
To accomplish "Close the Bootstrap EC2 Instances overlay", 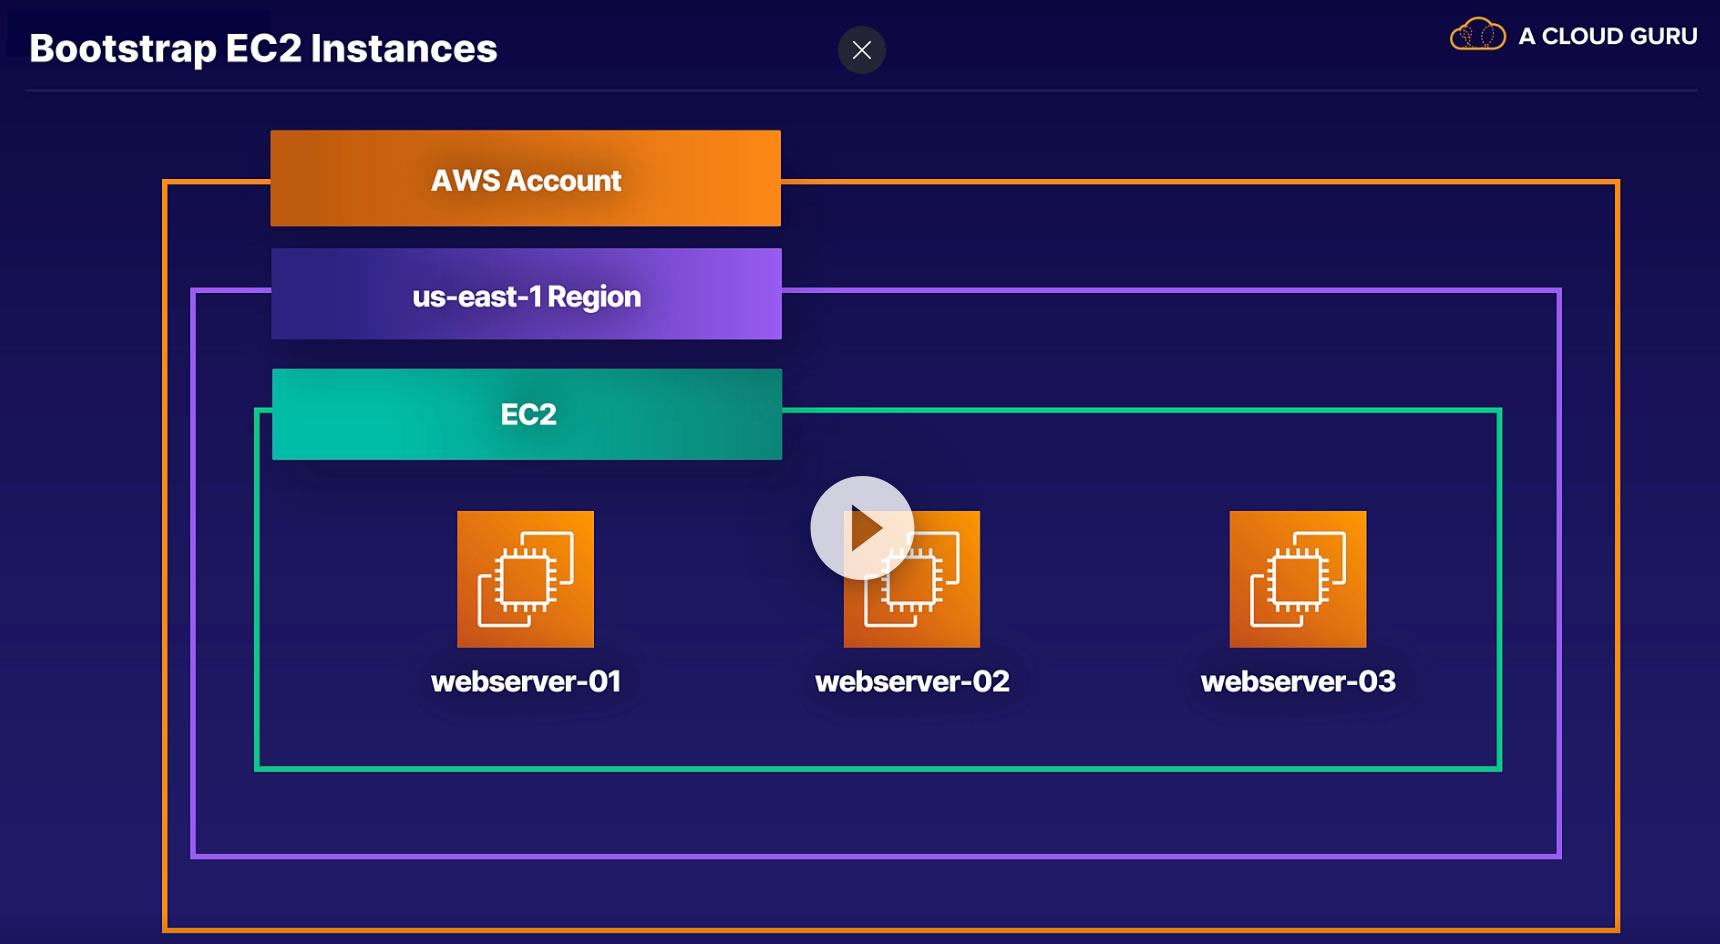I will [x=862, y=50].
